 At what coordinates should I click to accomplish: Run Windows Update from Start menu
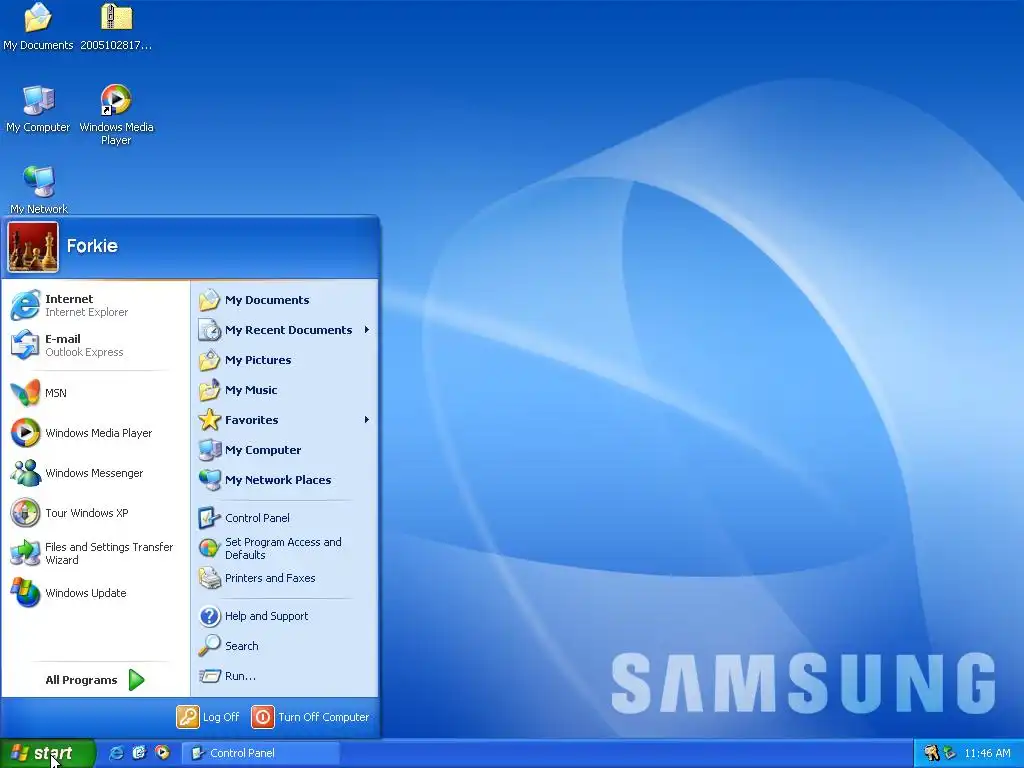click(x=95, y=593)
